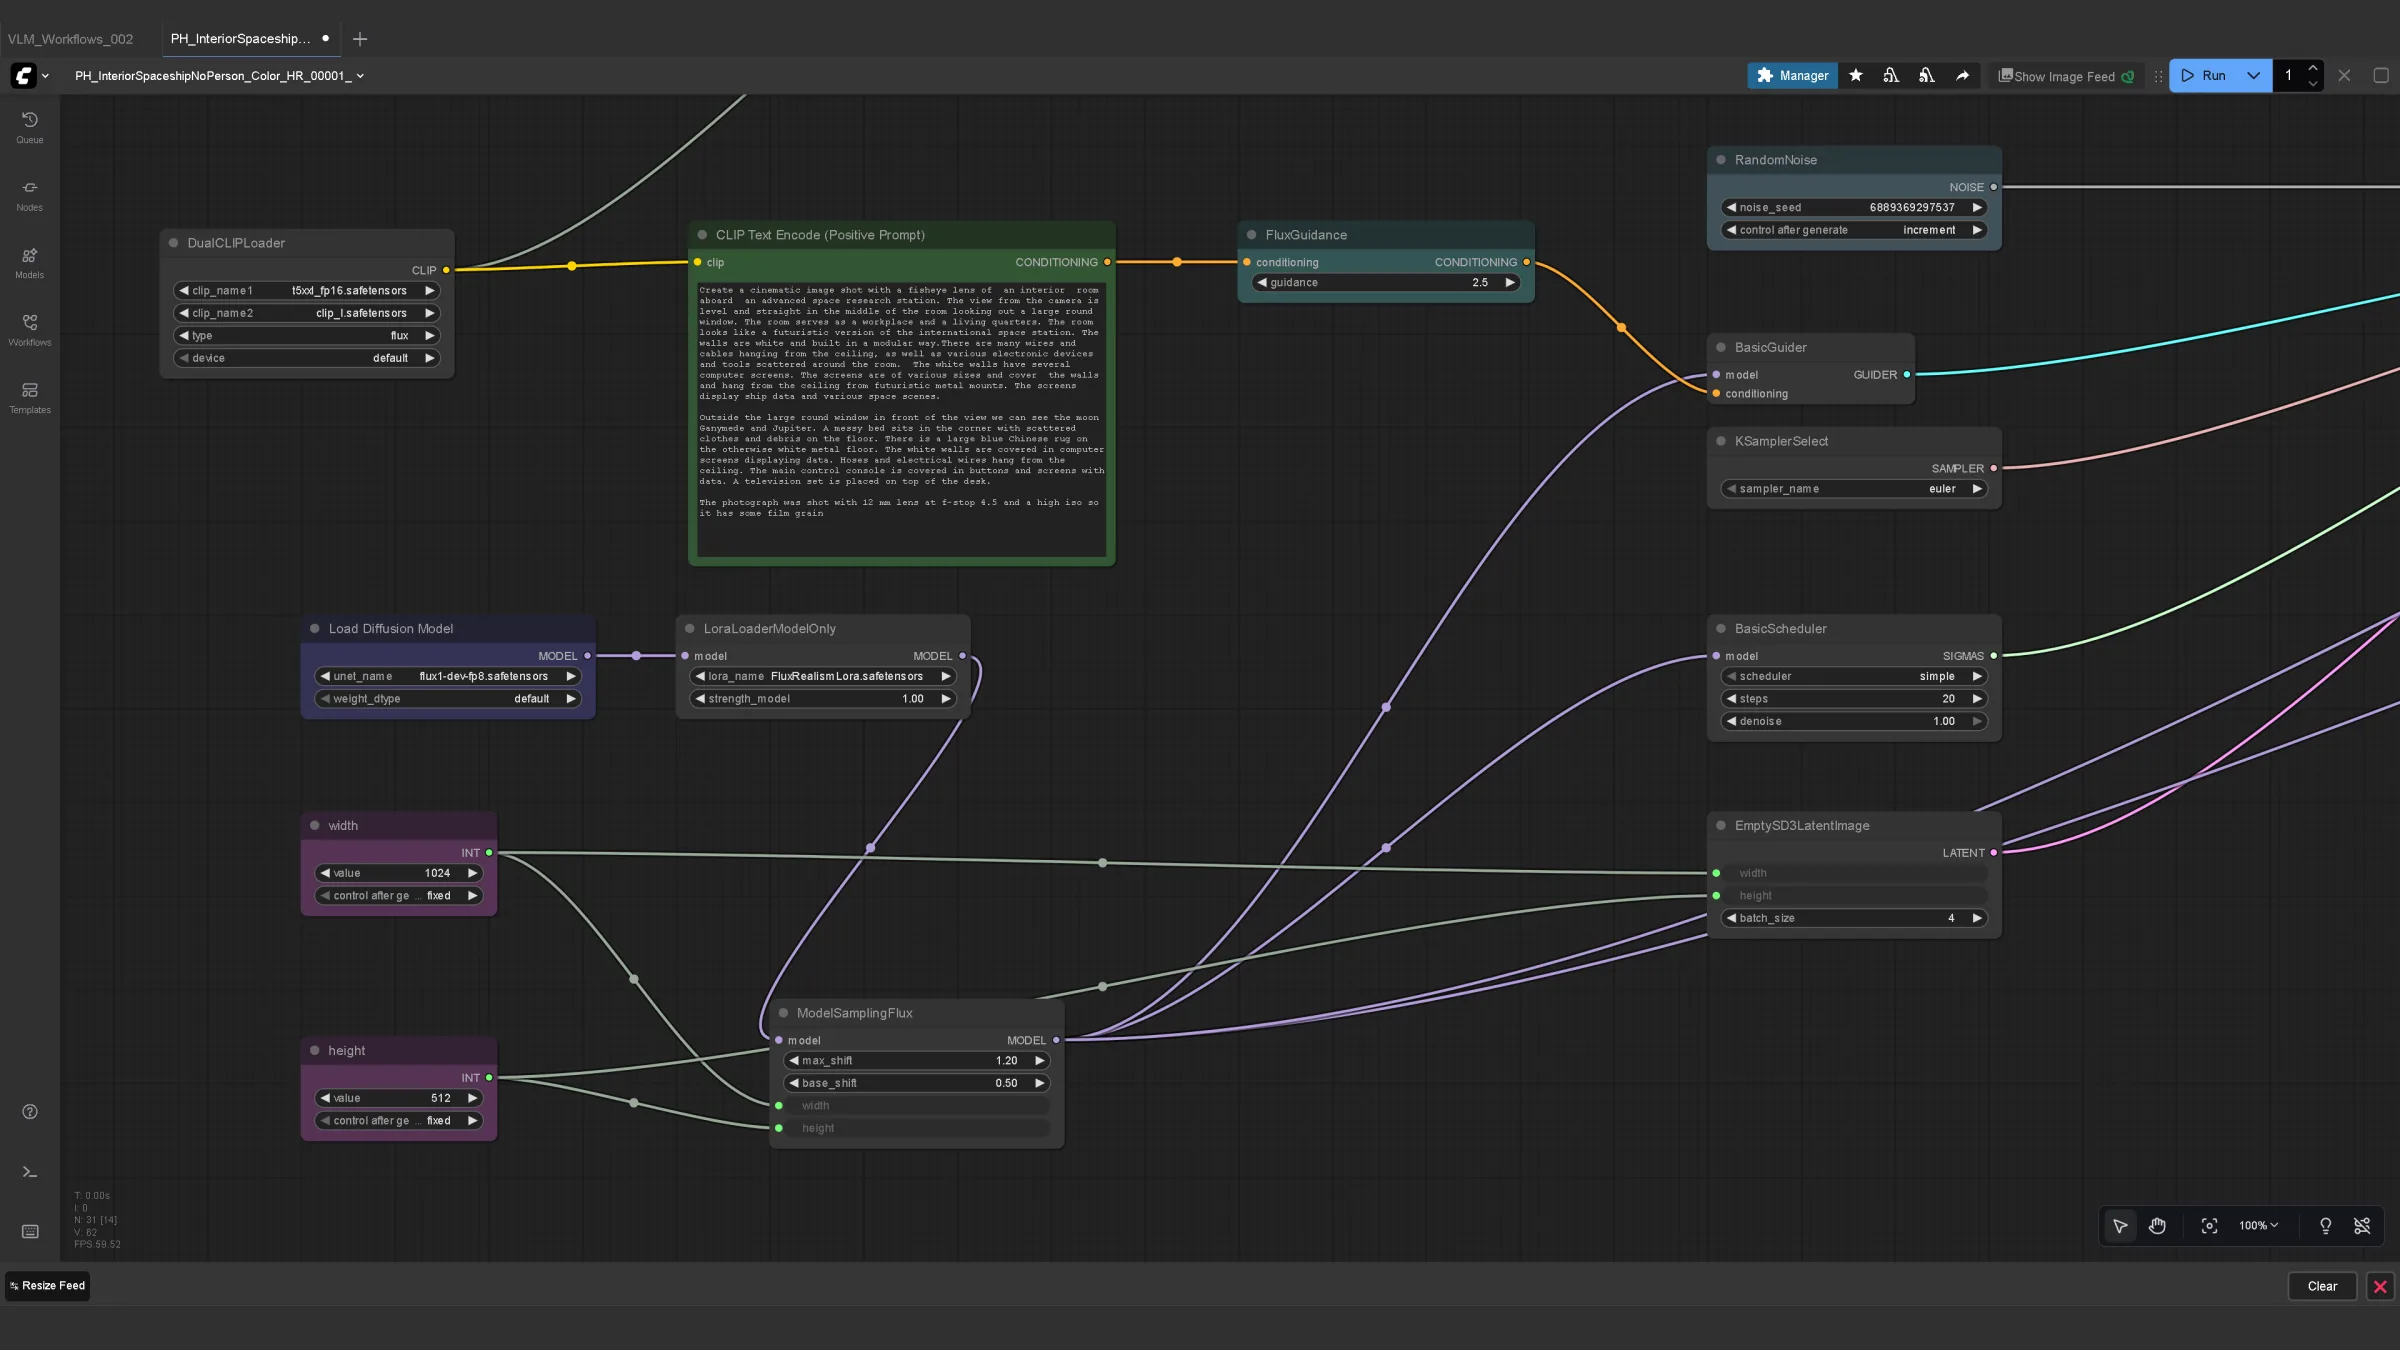Toggle link visibility icon in canvas toolbar
Image resolution: width=2400 pixels, height=1350 pixels.
[x=2362, y=1226]
